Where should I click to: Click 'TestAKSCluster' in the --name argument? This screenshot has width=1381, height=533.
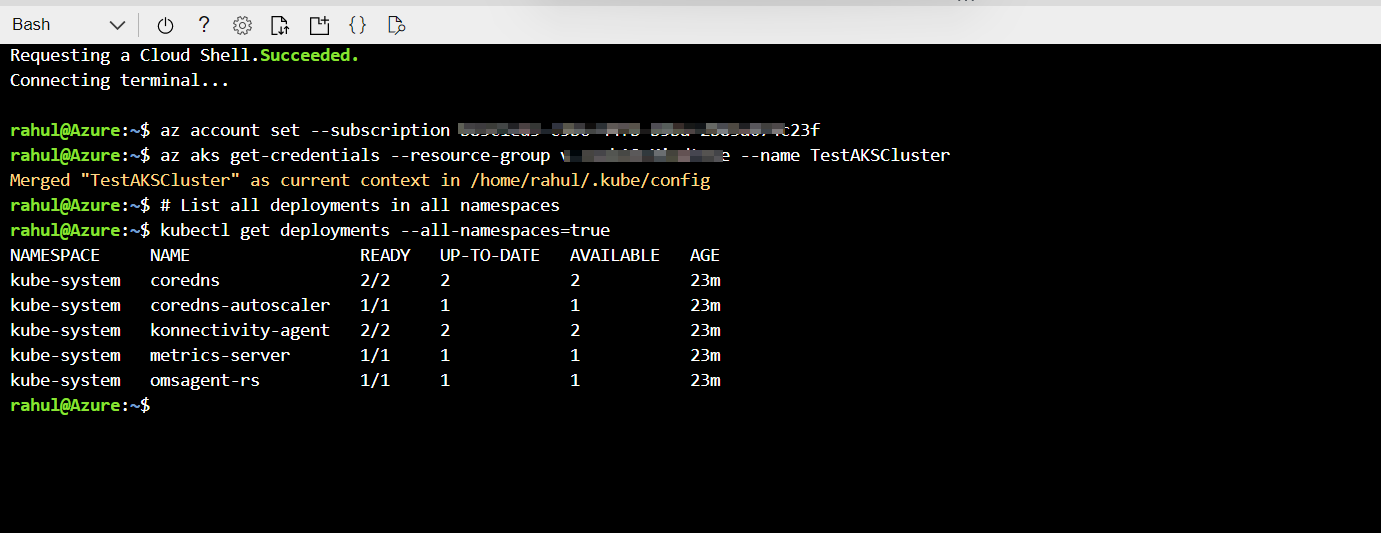(x=880, y=155)
